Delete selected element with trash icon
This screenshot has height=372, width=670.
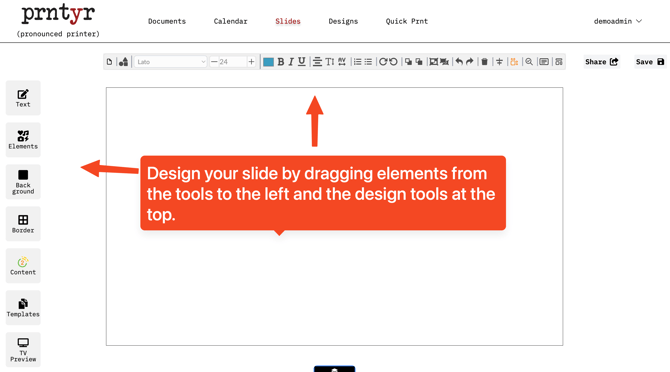[484, 62]
